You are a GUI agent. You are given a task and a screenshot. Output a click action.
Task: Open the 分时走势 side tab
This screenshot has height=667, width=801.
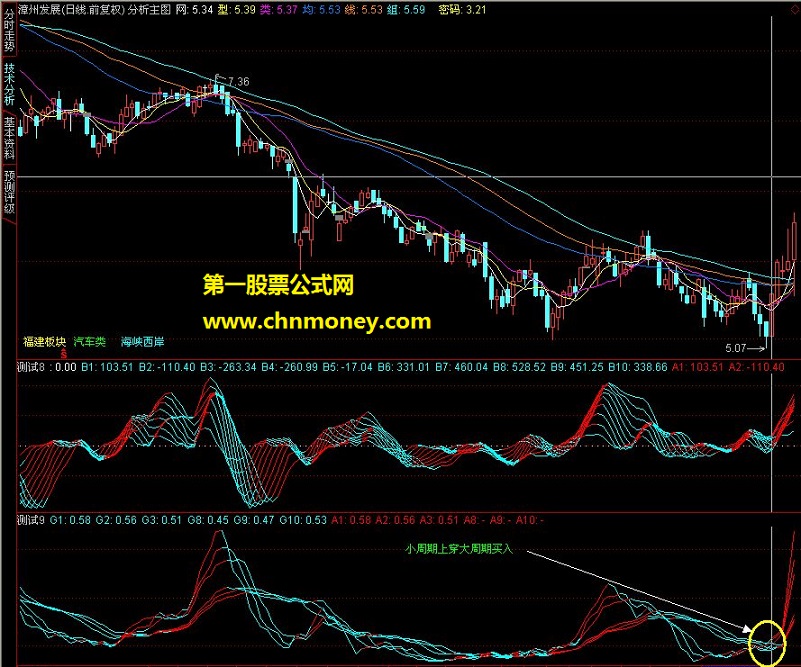pos(9,30)
